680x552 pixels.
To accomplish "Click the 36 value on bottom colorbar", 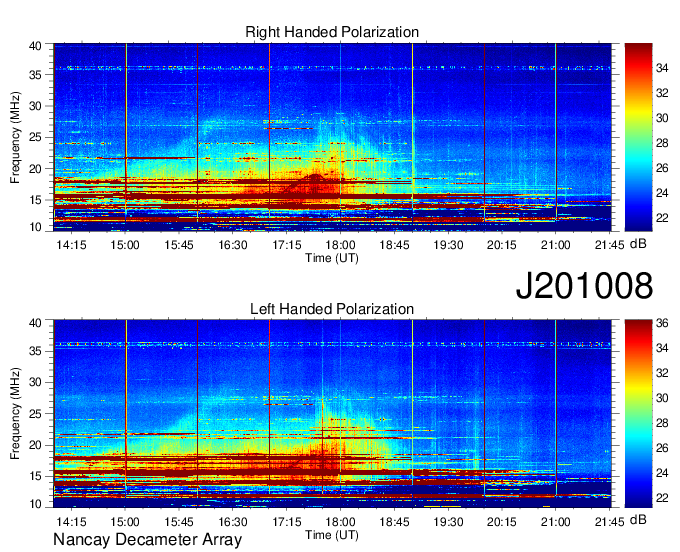I will point(662,323).
